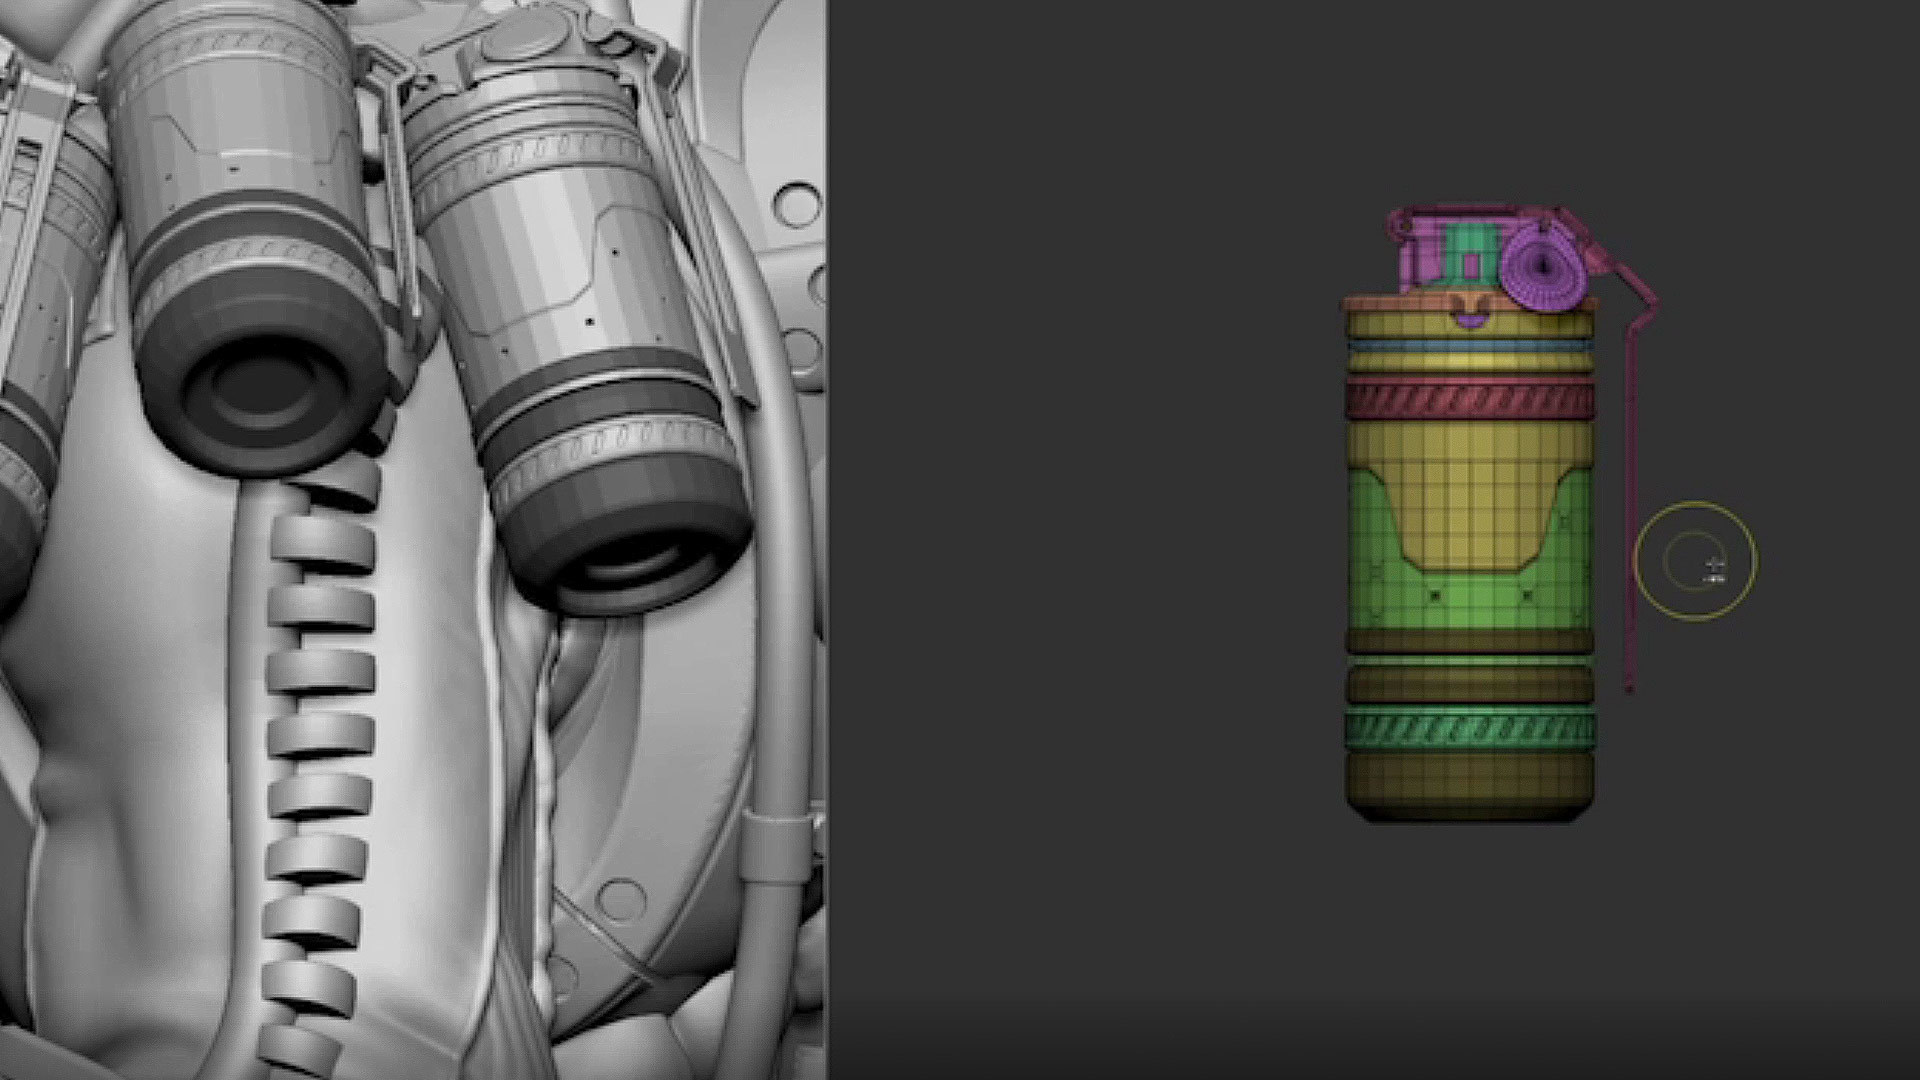Click the red knurled ring near top
The height and width of the screenshot is (1080, 1920).
coord(1468,400)
